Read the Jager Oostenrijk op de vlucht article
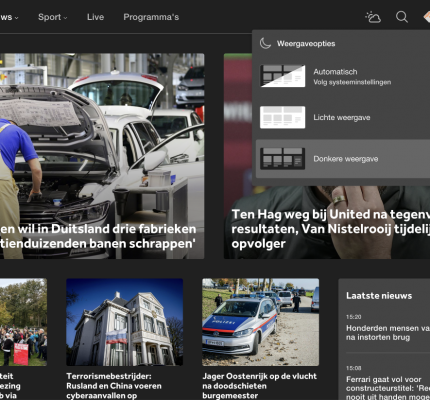 coord(259,386)
